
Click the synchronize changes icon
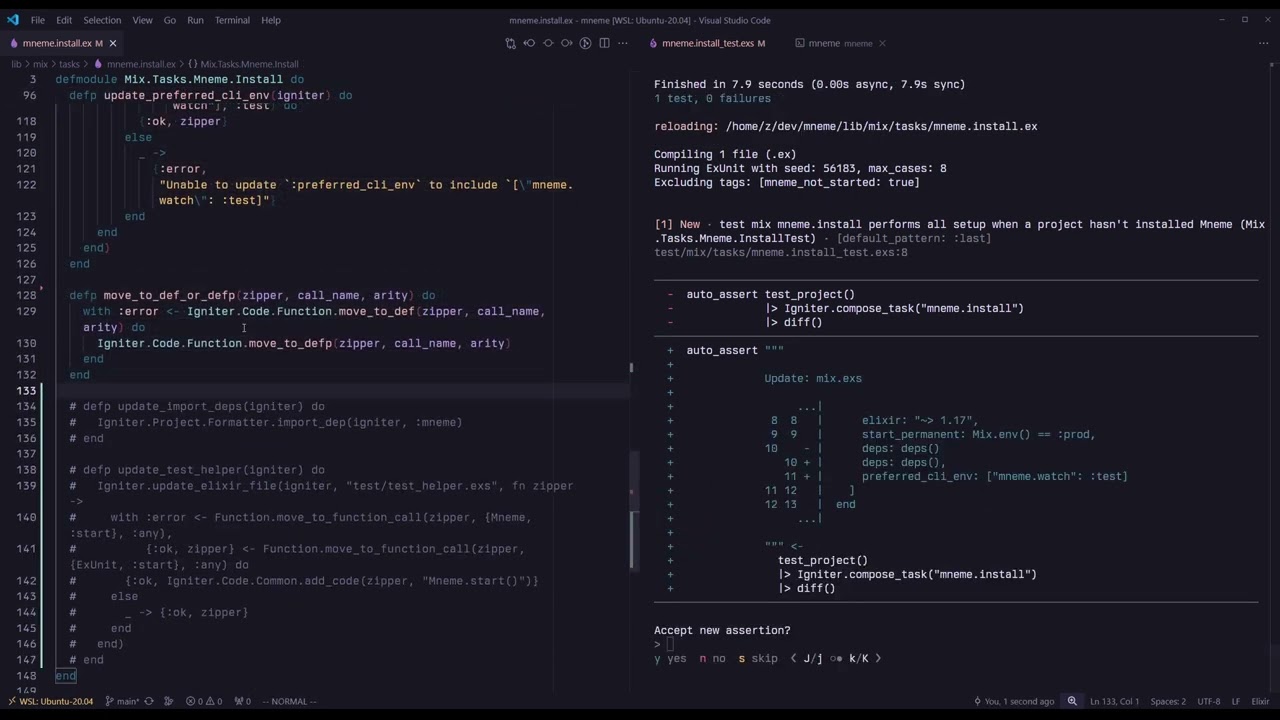tap(149, 701)
